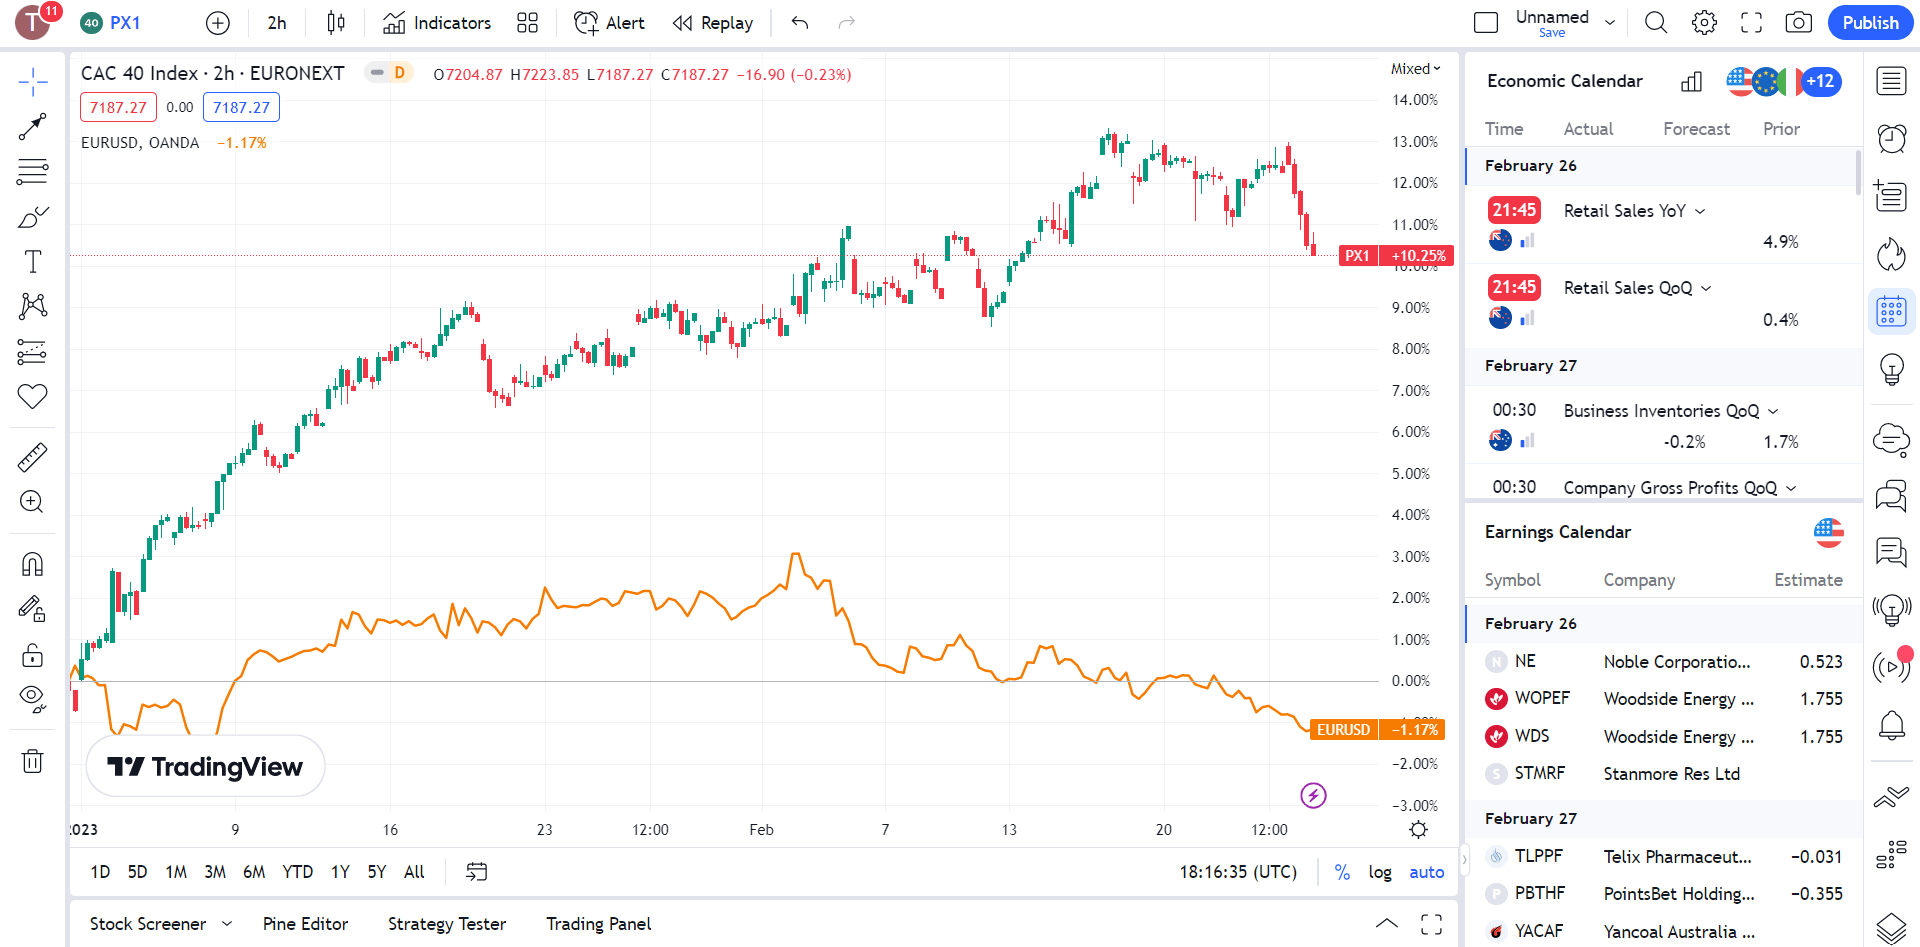Add to favorites with heart icon
Image resolution: width=1920 pixels, height=947 pixels.
[33, 396]
